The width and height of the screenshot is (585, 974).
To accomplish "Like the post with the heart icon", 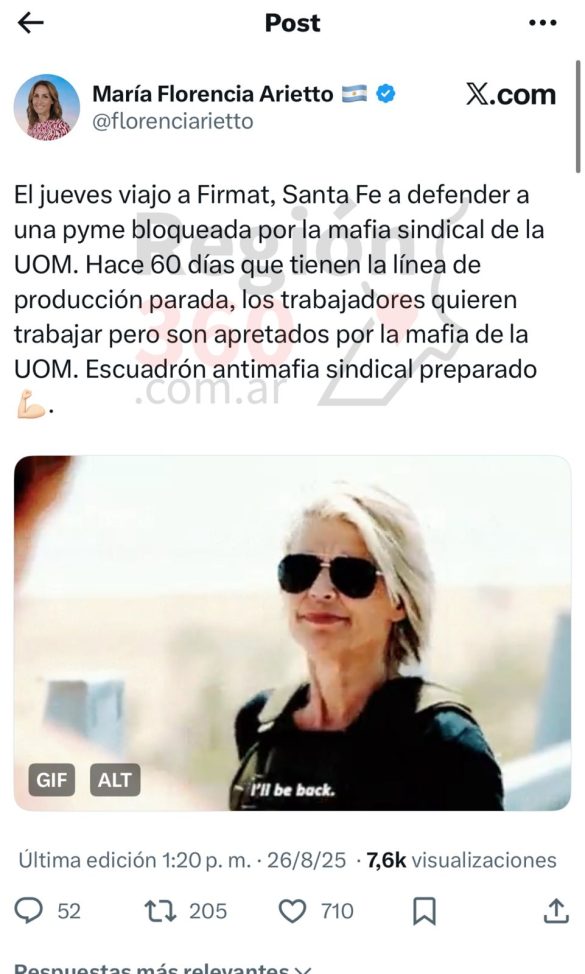I will (x=292, y=911).
